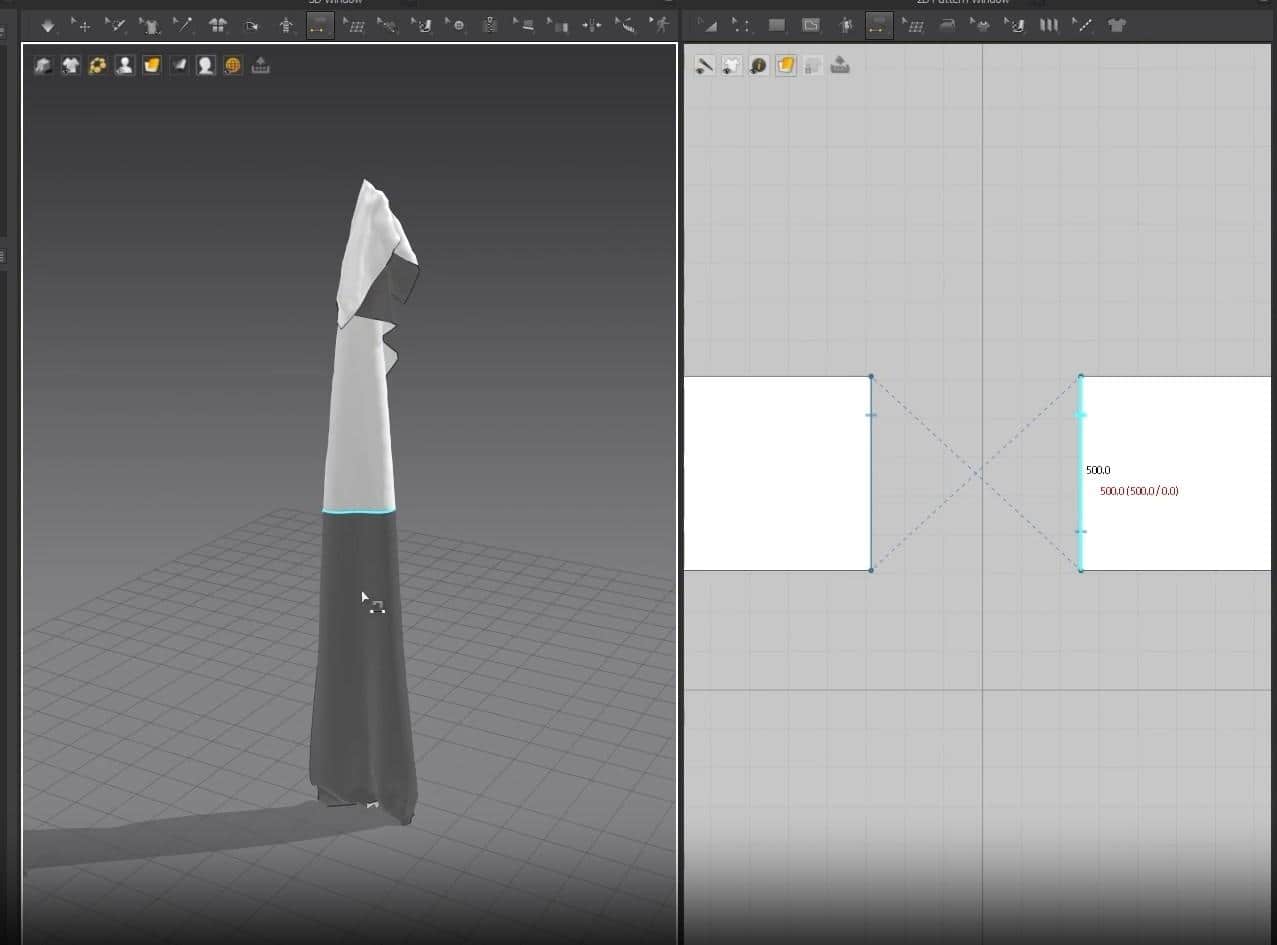Choose the Edit Point tool in 2D toolbar
Screen dimensions: 1277x945
click(742, 25)
